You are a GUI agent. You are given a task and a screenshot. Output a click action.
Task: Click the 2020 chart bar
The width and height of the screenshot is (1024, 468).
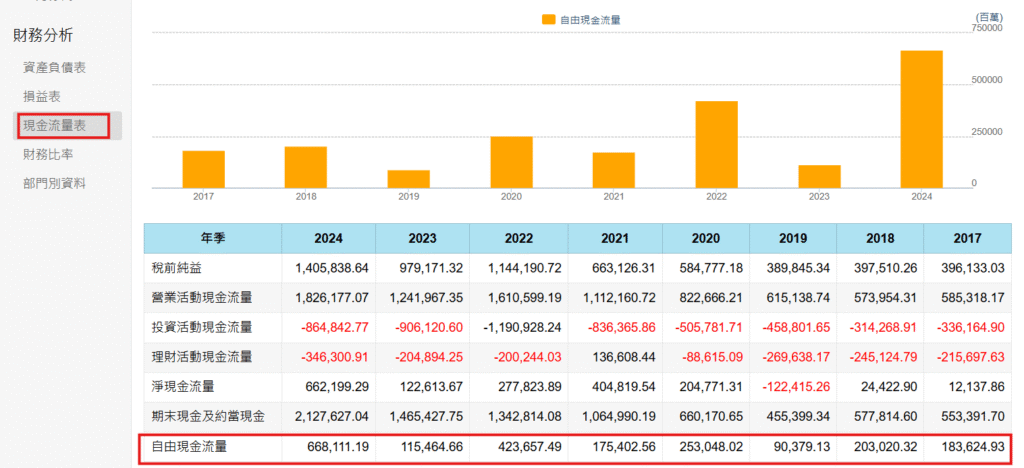tap(511, 162)
